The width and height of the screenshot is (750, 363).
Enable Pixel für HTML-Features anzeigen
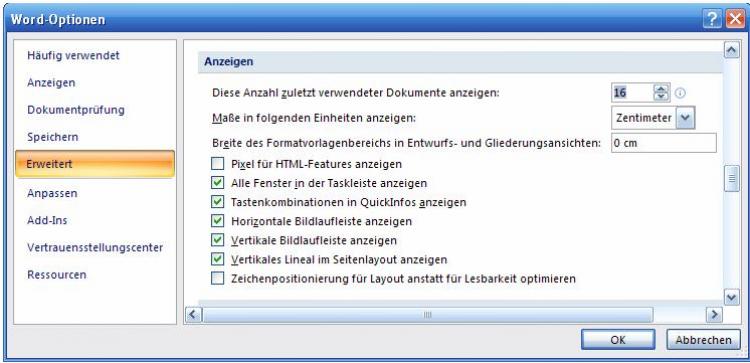(x=218, y=164)
